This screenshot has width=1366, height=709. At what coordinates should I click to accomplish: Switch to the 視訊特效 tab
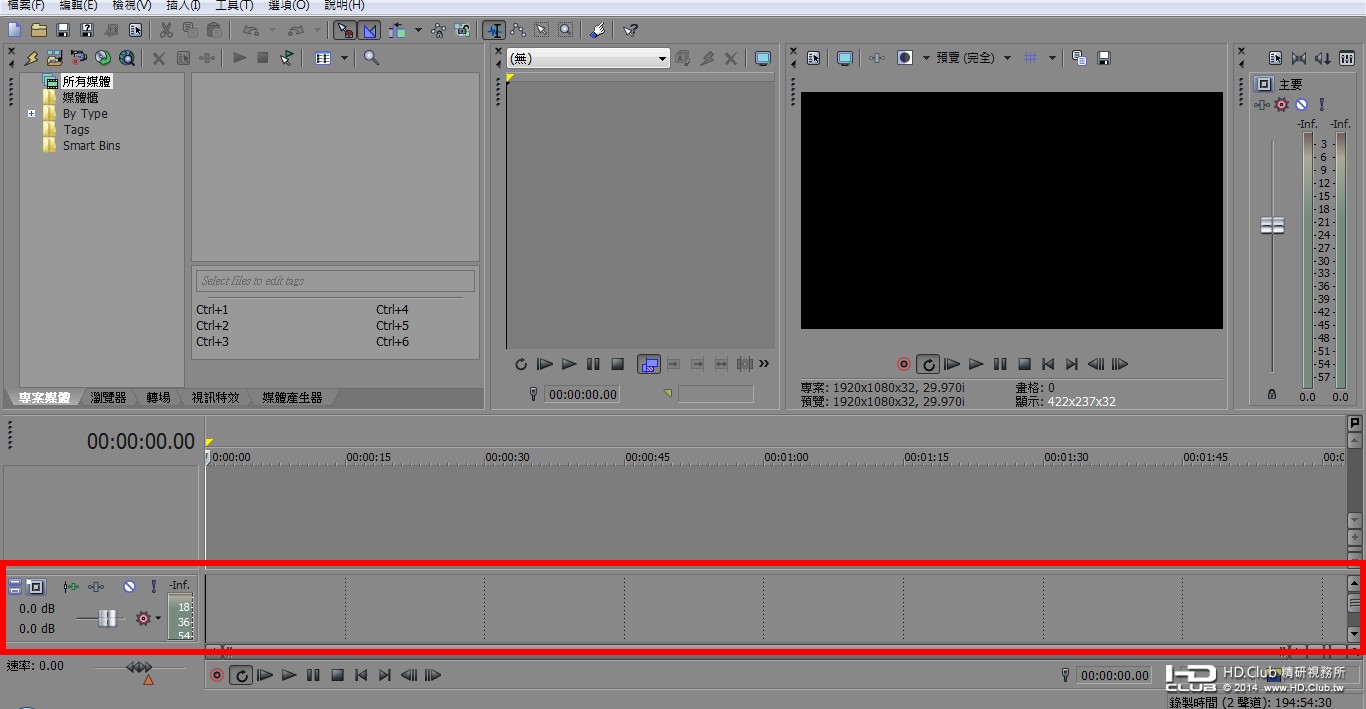pyautogui.click(x=215, y=398)
